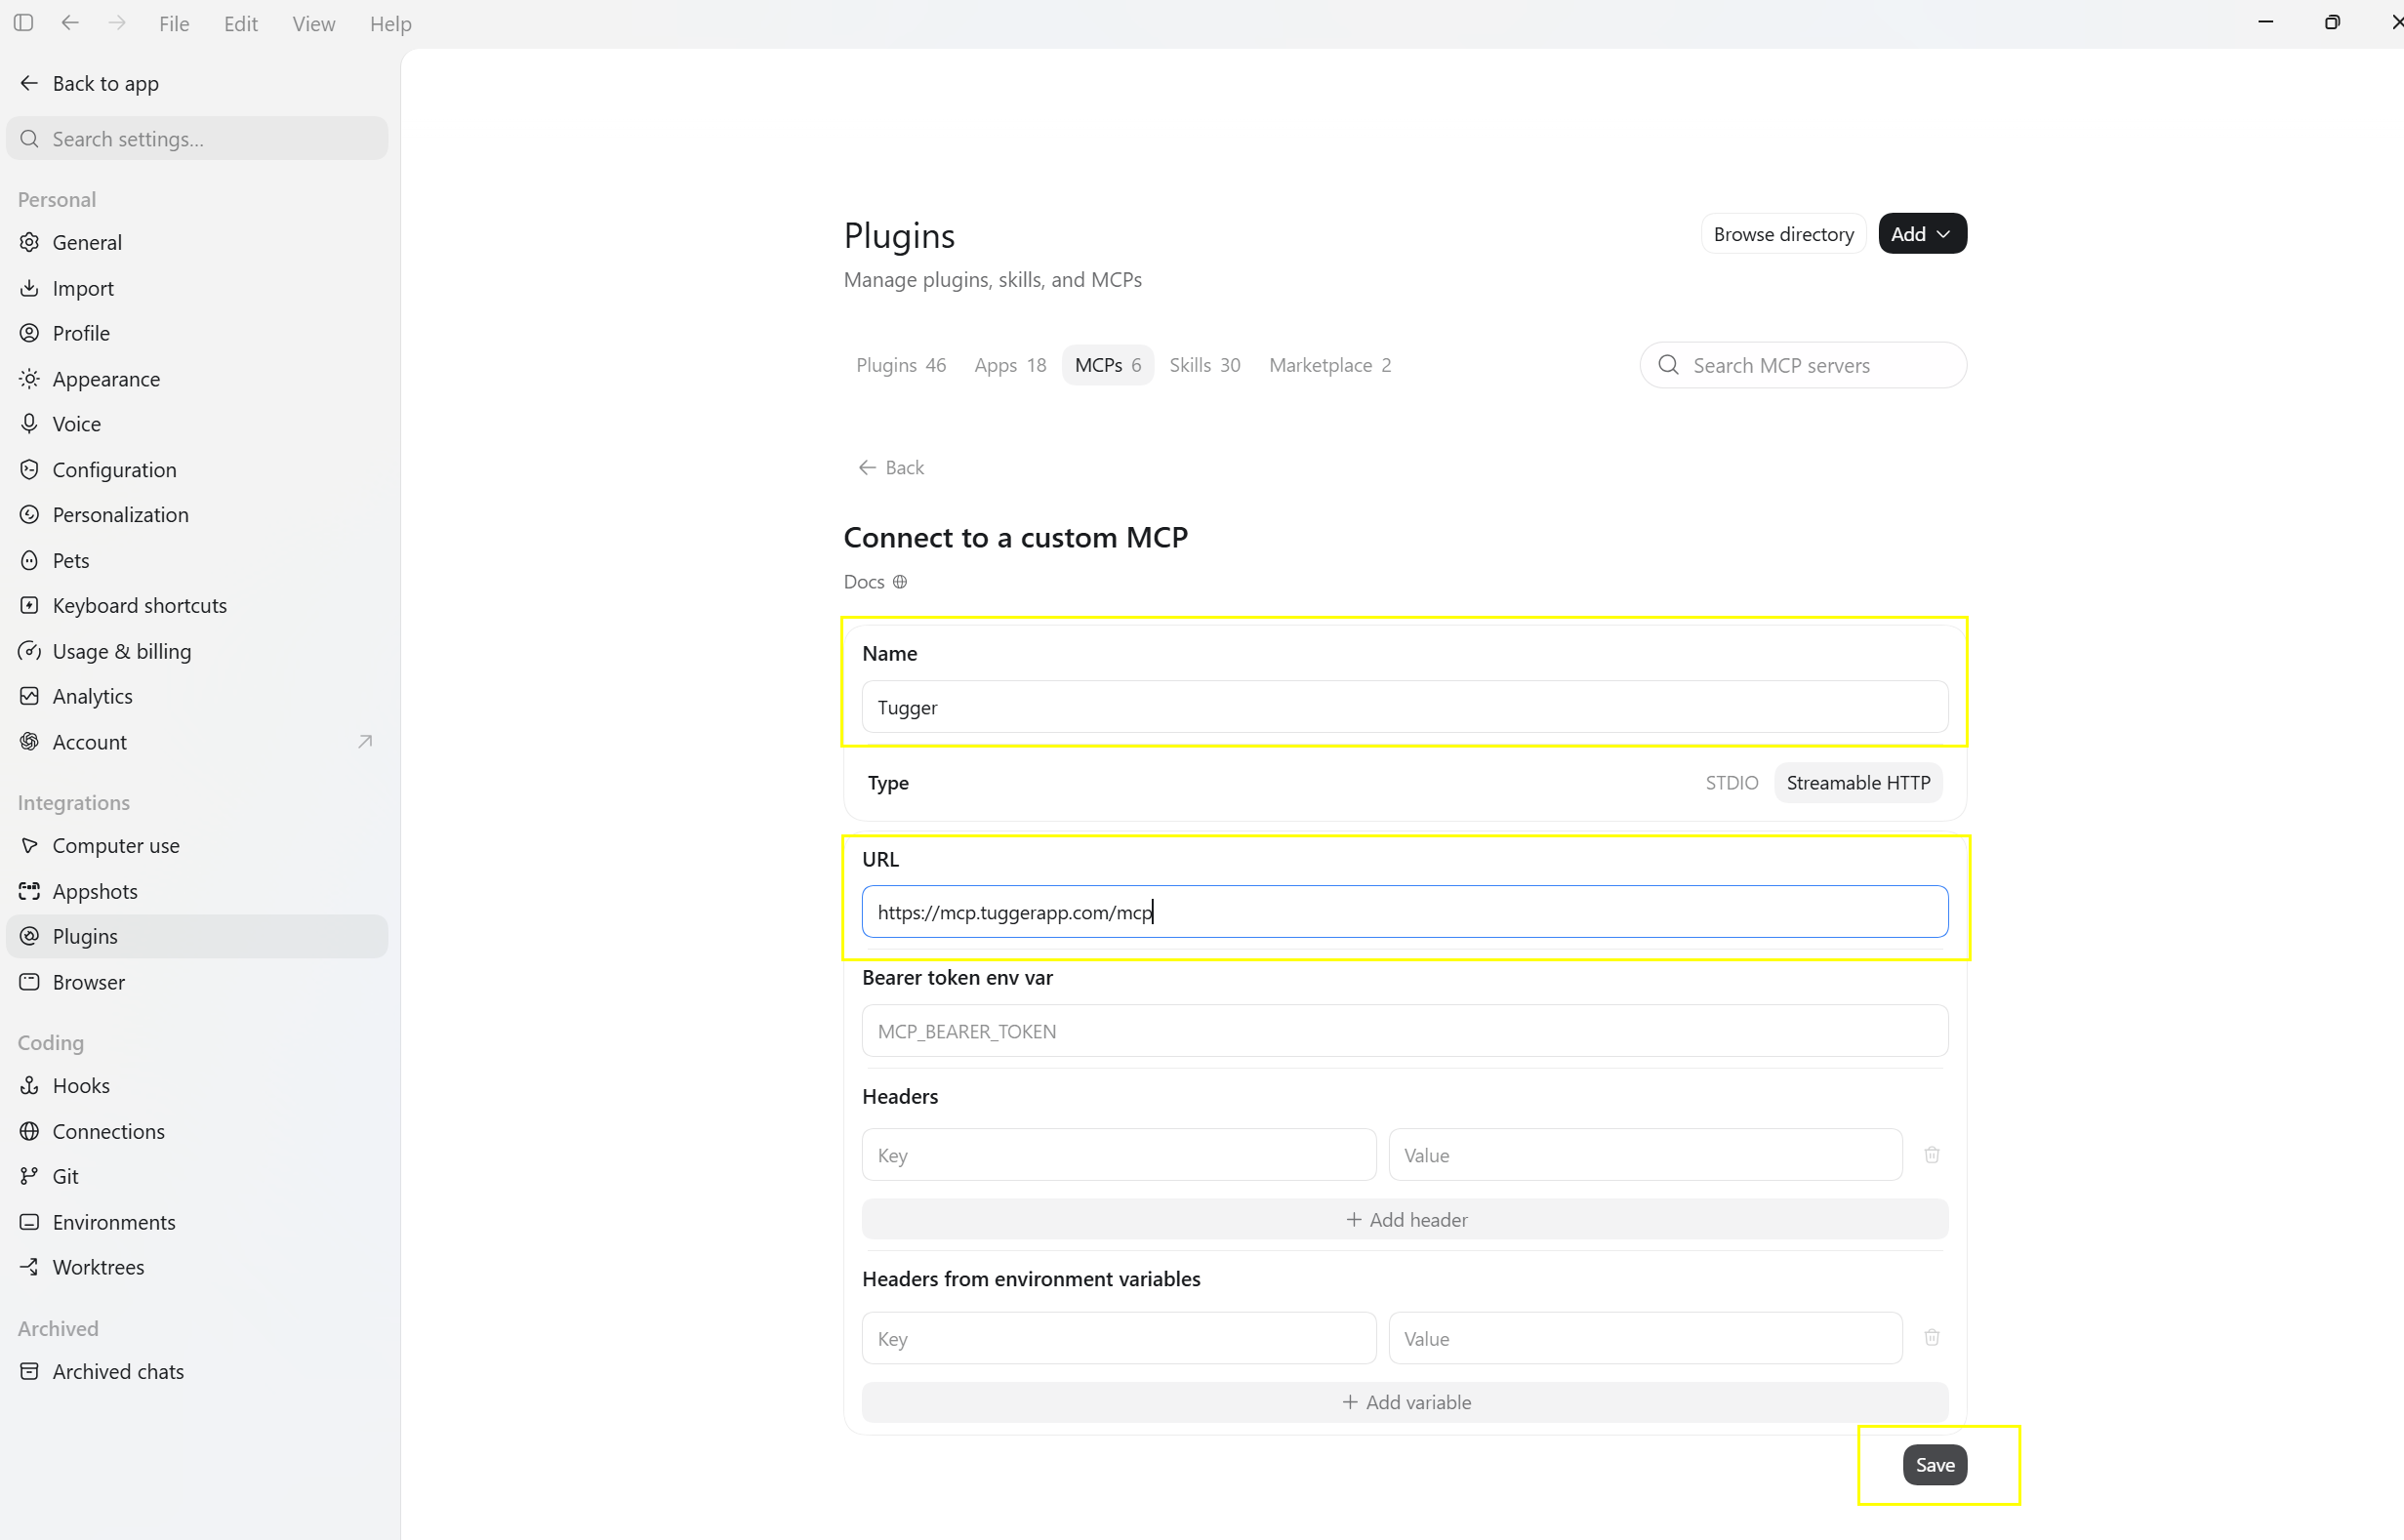Click Account external link arrow
Image resolution: width=2404 pixels, height=1540 pixels.
coord(365,742)
